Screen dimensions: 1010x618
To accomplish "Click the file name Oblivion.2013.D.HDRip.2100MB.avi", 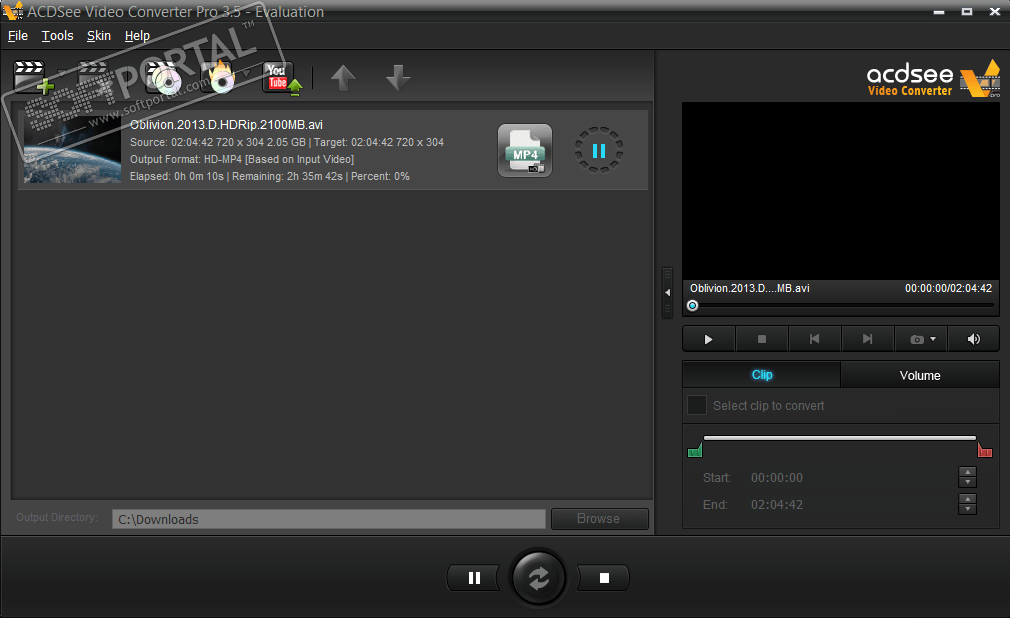I will (226, 125).
